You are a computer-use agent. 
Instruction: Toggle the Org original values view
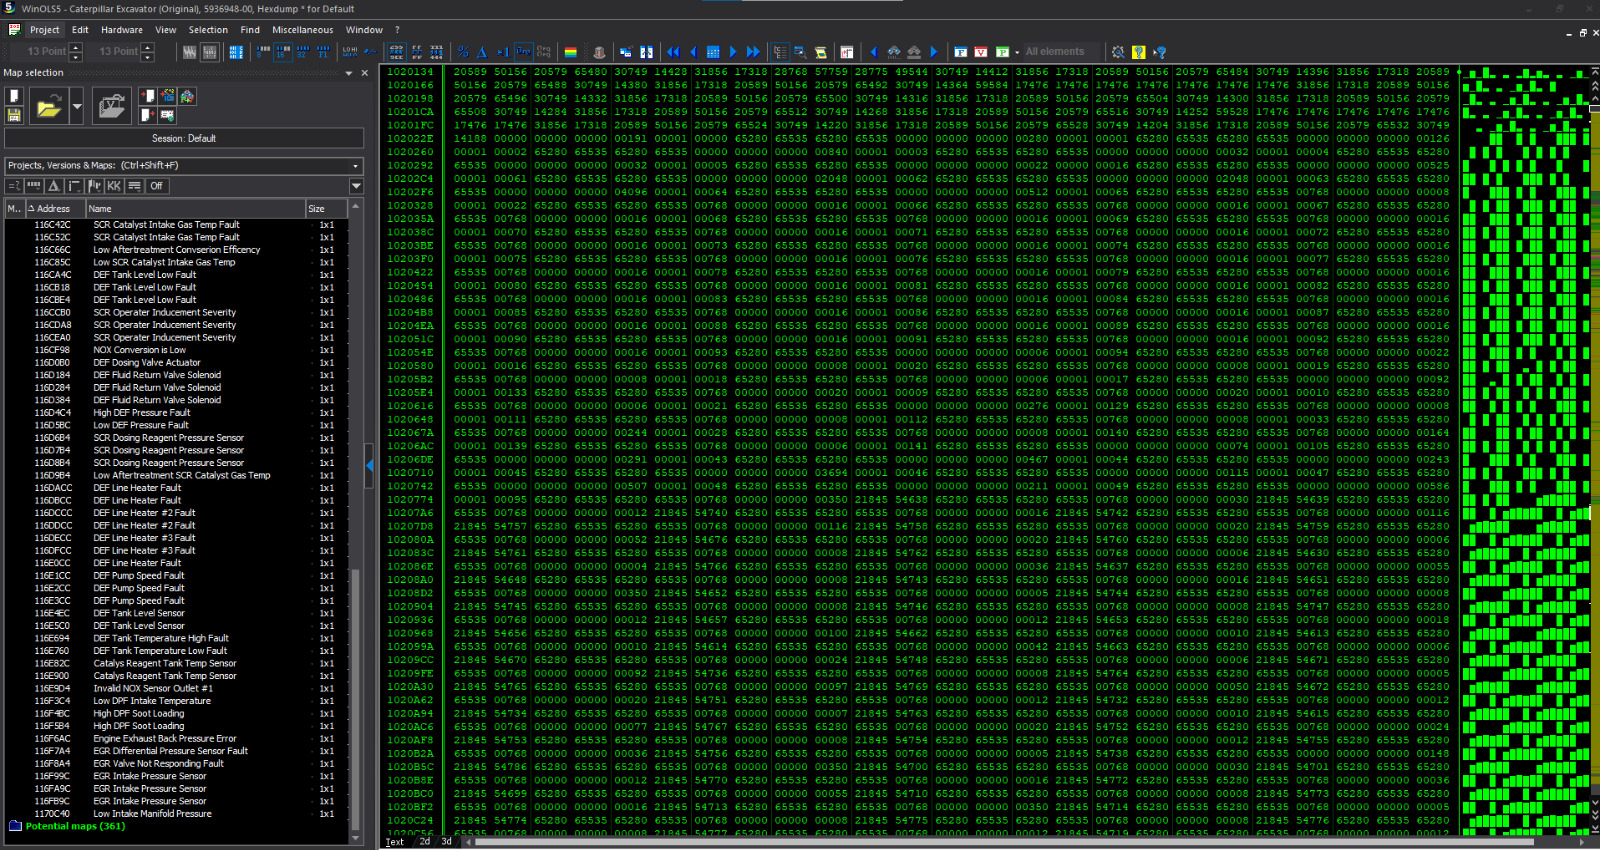(x=524, y=51)
